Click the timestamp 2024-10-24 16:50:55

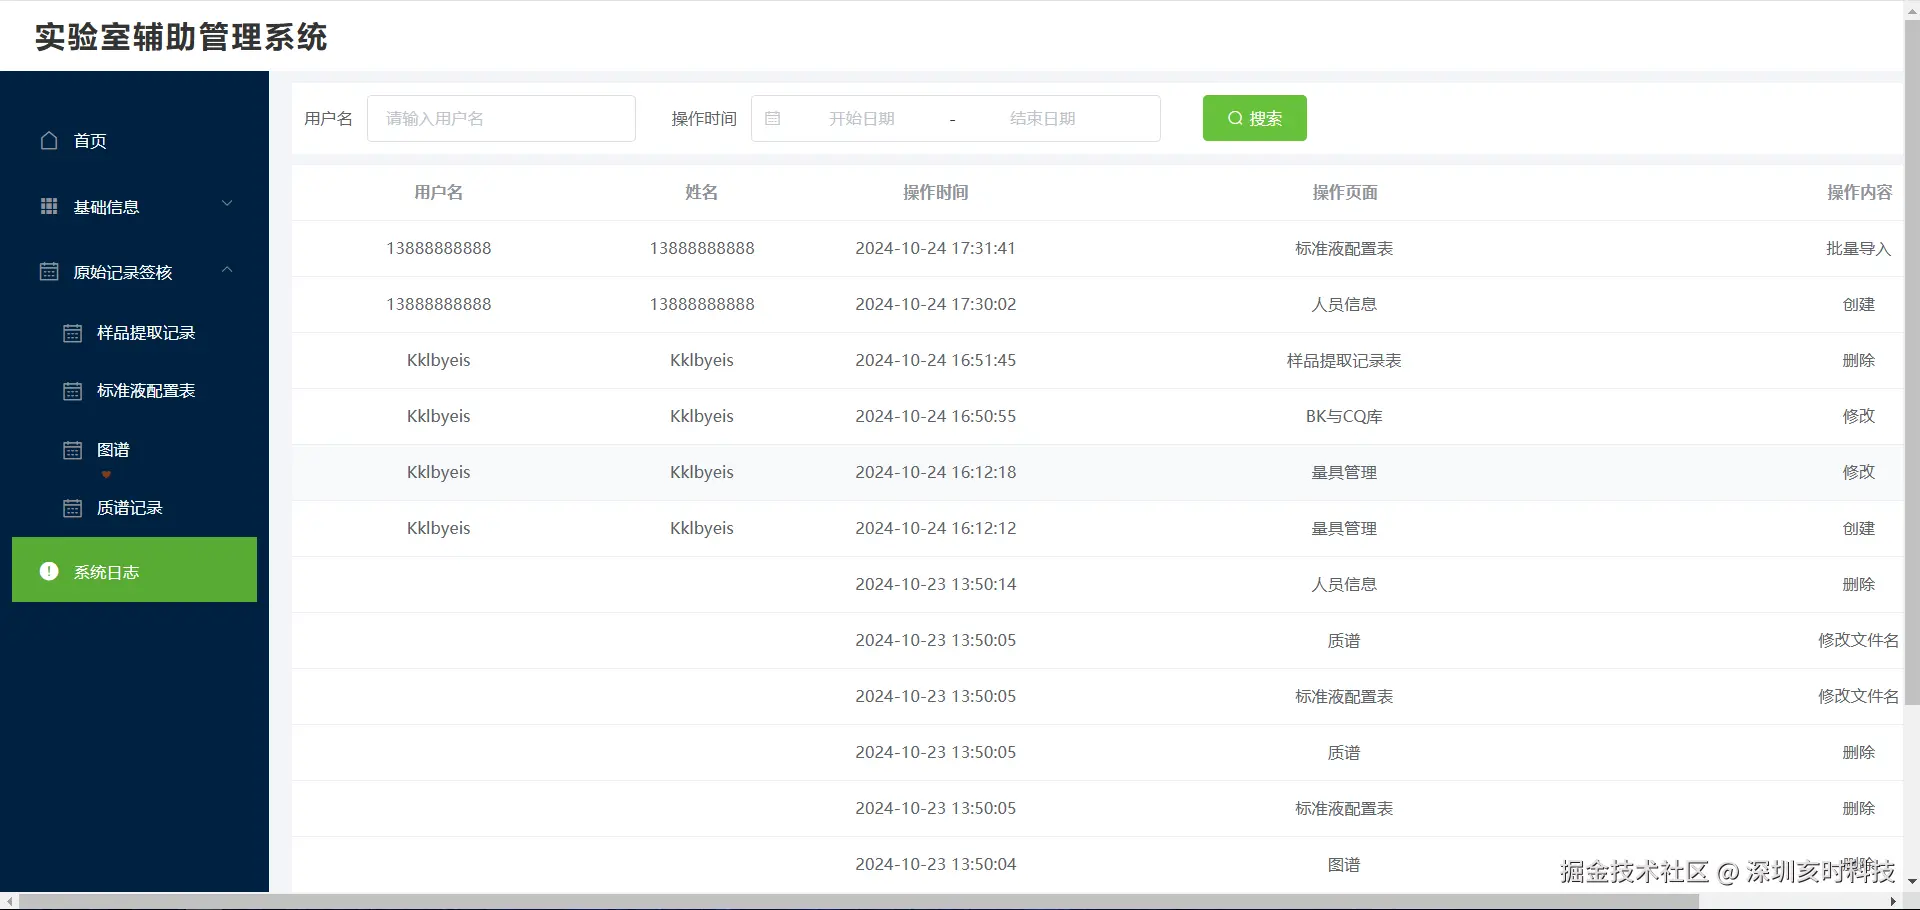click(x=936, y=416)
